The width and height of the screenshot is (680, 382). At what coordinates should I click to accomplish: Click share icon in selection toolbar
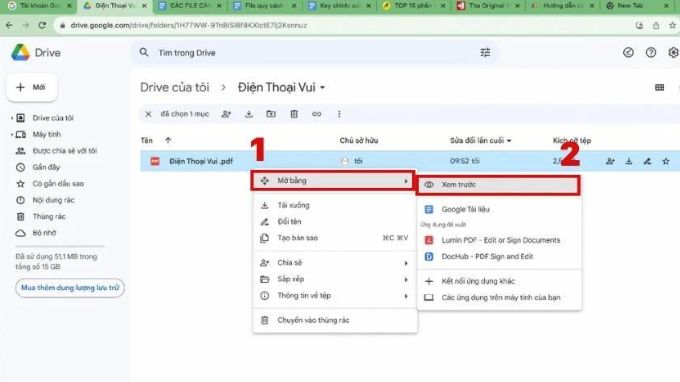pos(226,114)
